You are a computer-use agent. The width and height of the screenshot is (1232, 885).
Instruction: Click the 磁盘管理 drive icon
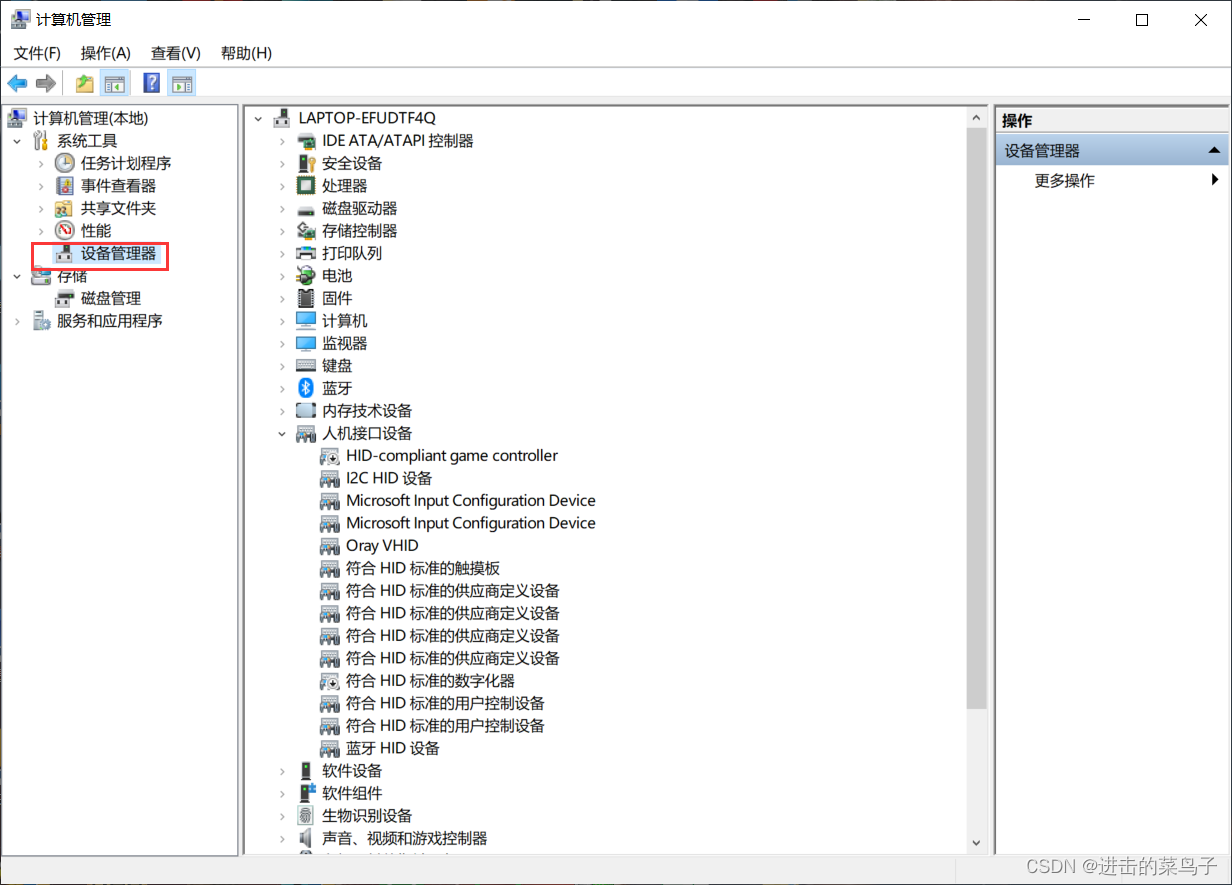pyautogui.click(x=64, y=298)
